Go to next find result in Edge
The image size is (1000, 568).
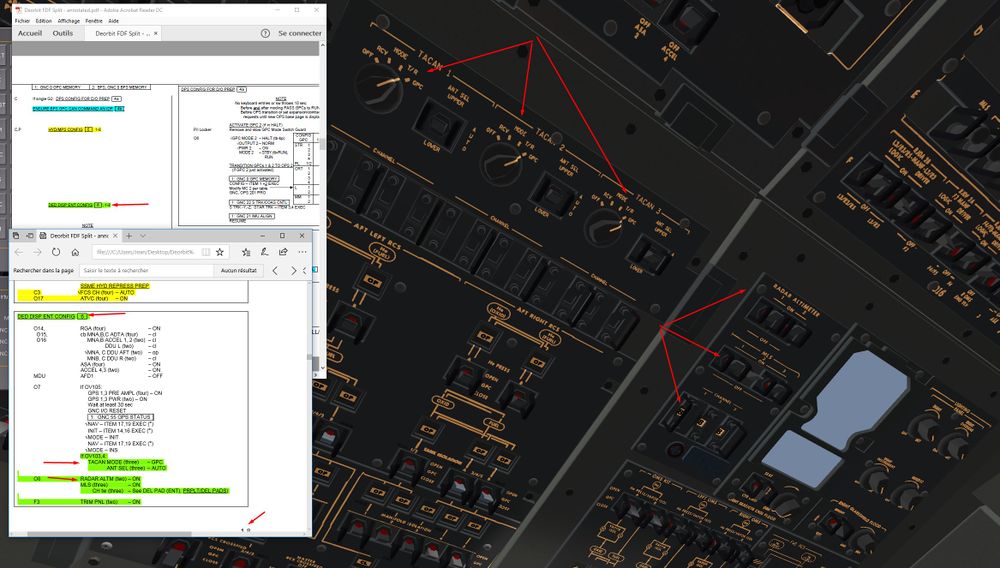293,270
